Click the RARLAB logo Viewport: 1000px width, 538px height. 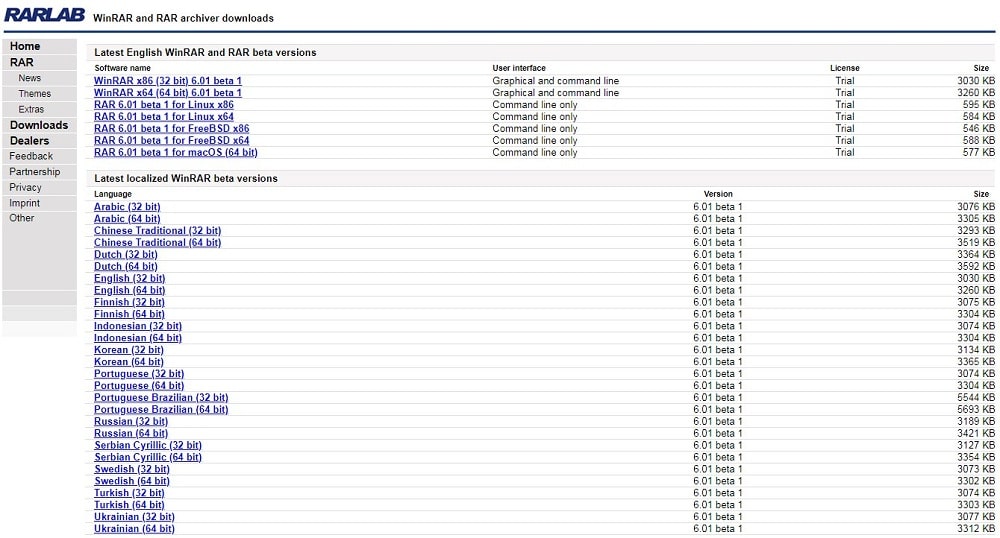(45, 15)
